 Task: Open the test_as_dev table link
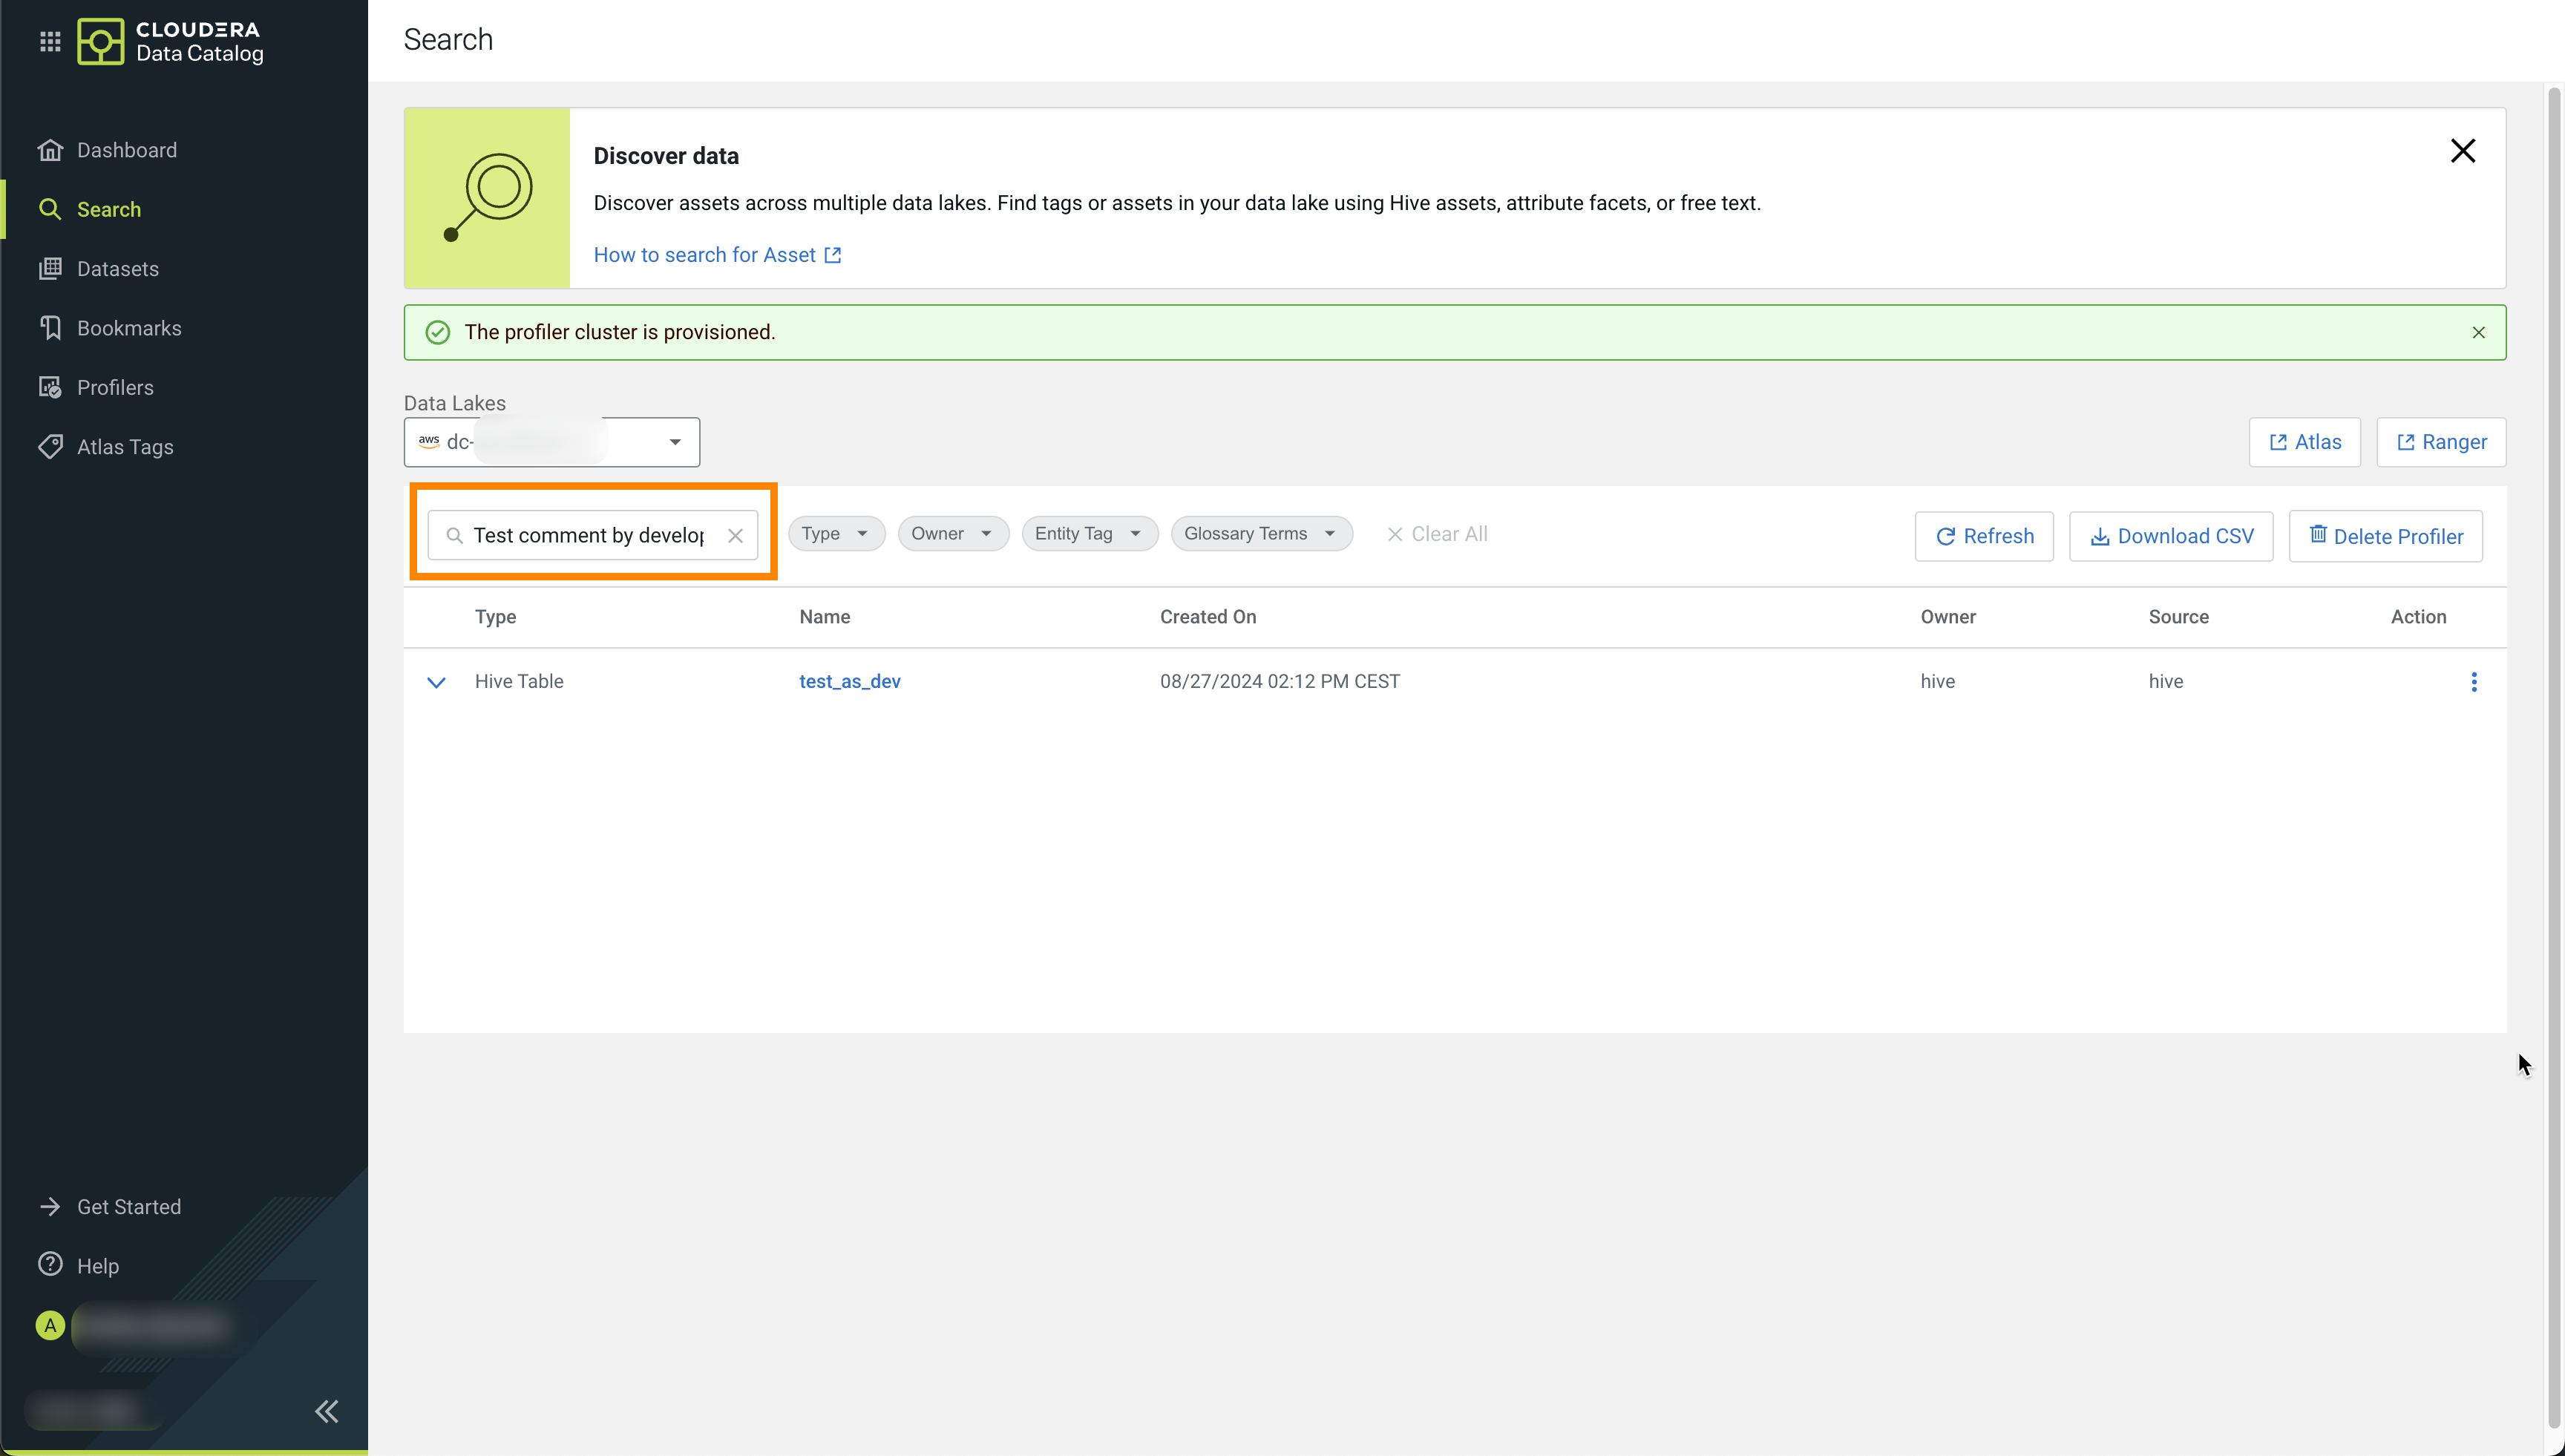(849, 682)
